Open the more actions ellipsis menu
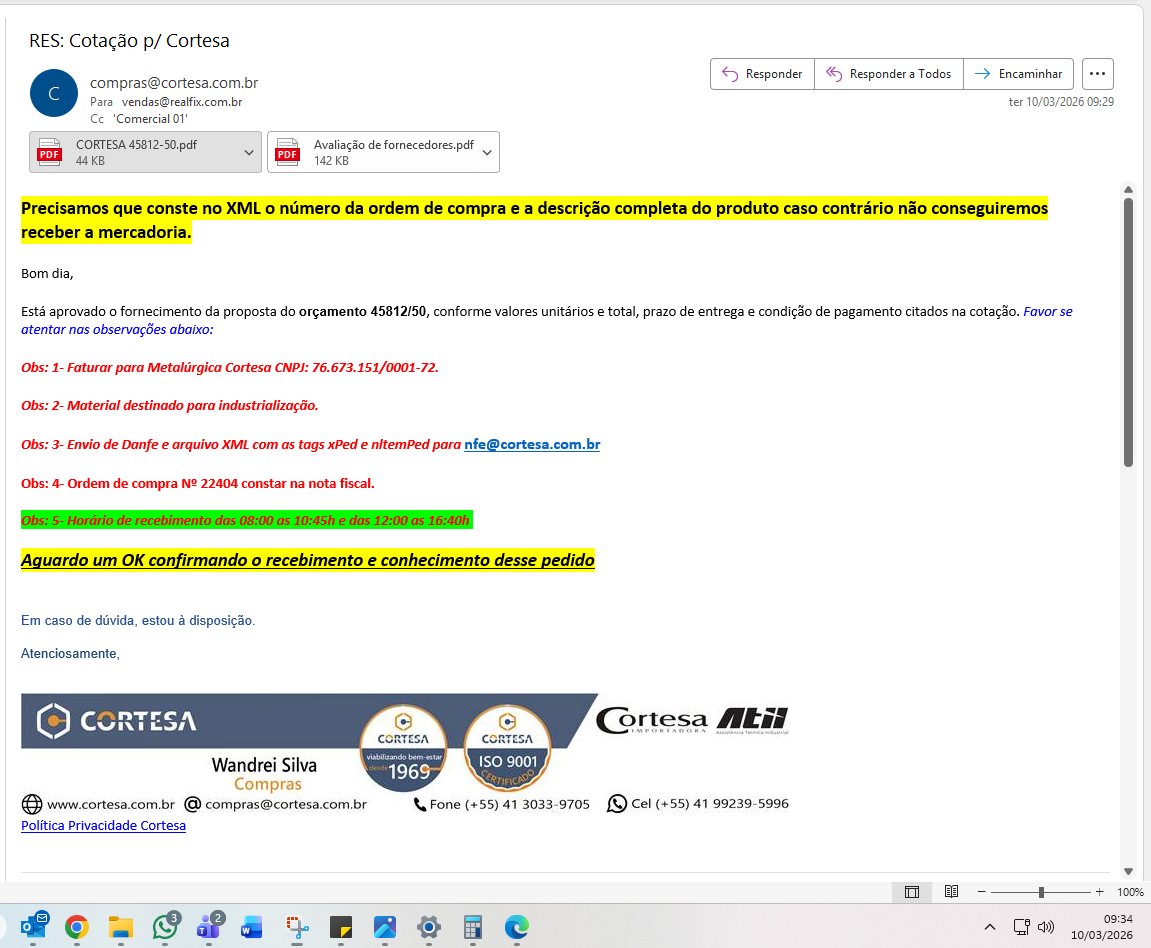 click(x=1097, y=74)
